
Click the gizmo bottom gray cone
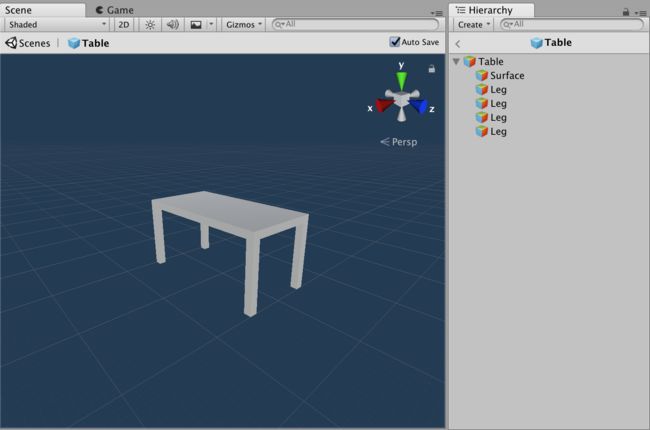click(x=401, y=114)
